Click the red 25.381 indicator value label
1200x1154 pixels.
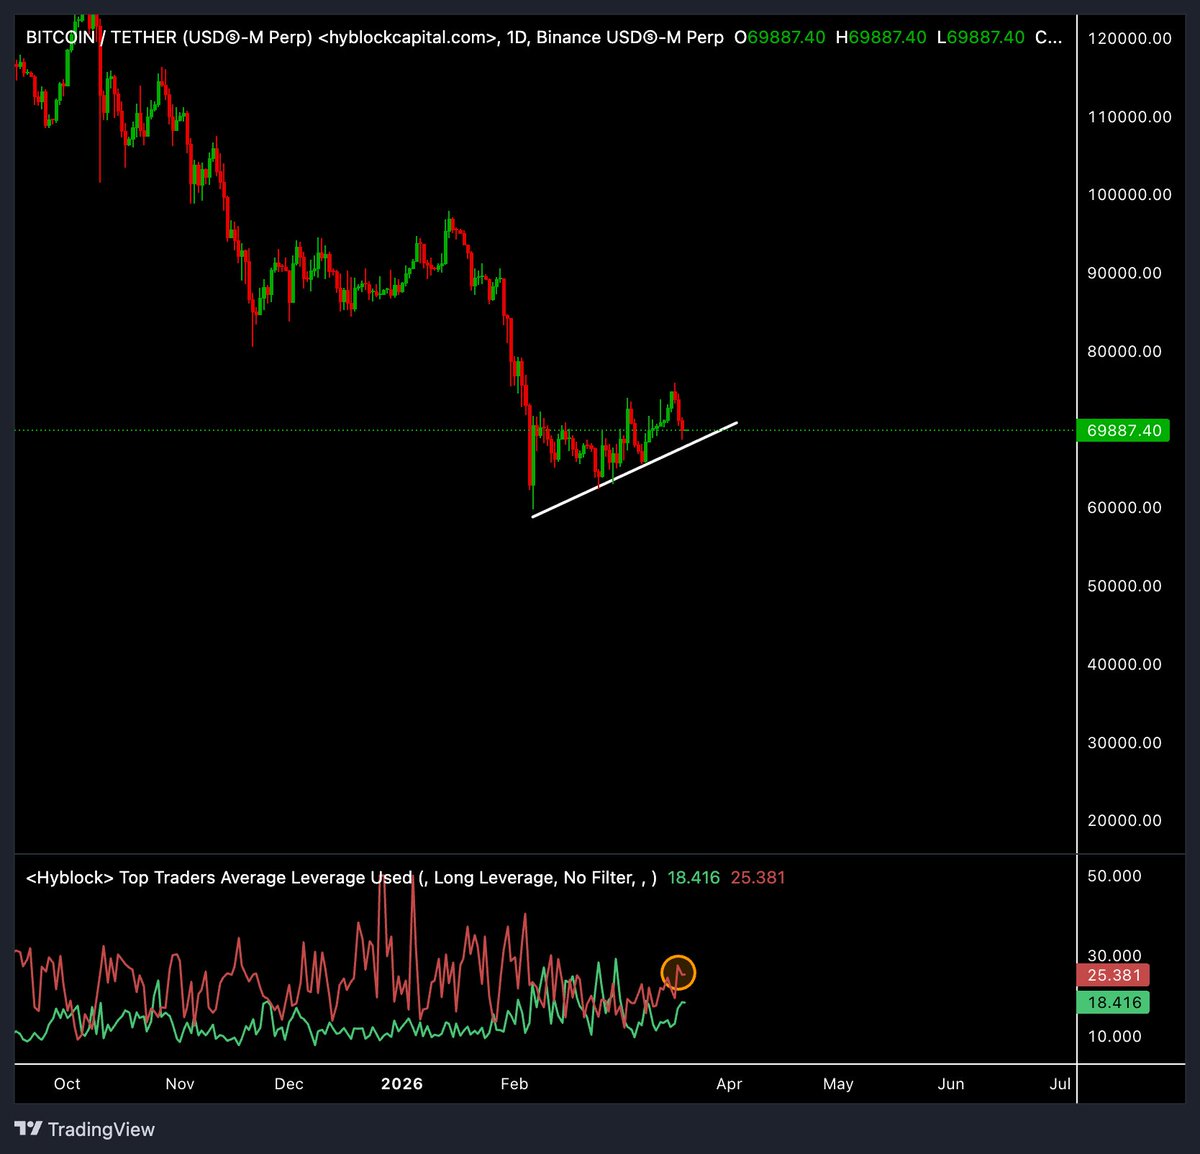(1114, 975)
